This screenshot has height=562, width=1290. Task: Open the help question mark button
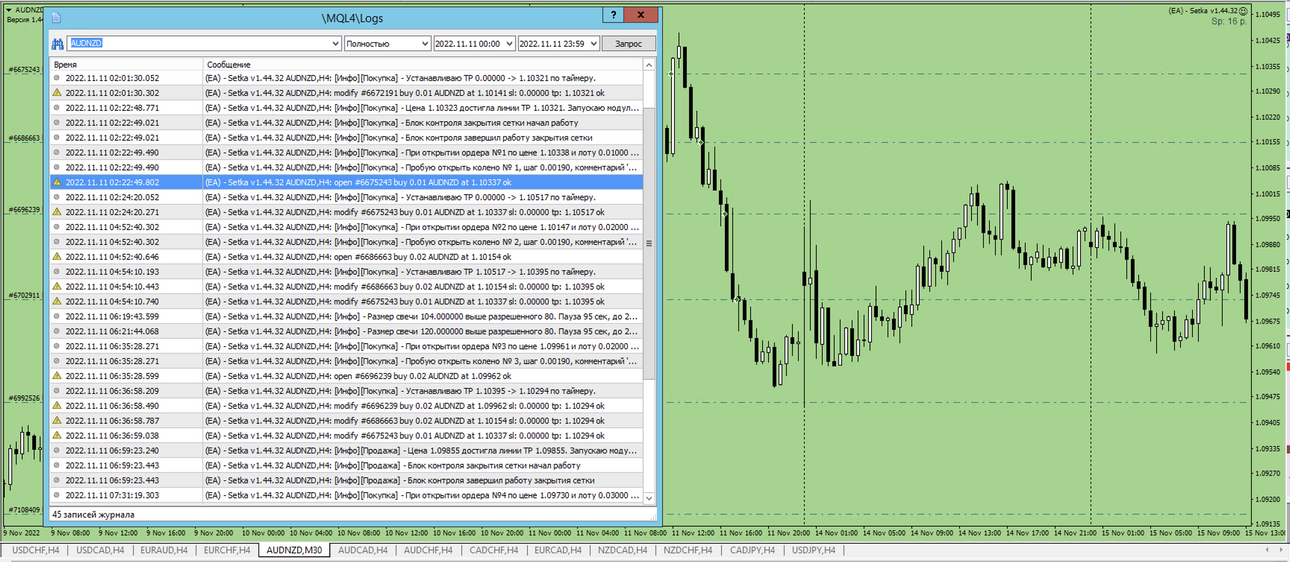click(x=614, y=15)
